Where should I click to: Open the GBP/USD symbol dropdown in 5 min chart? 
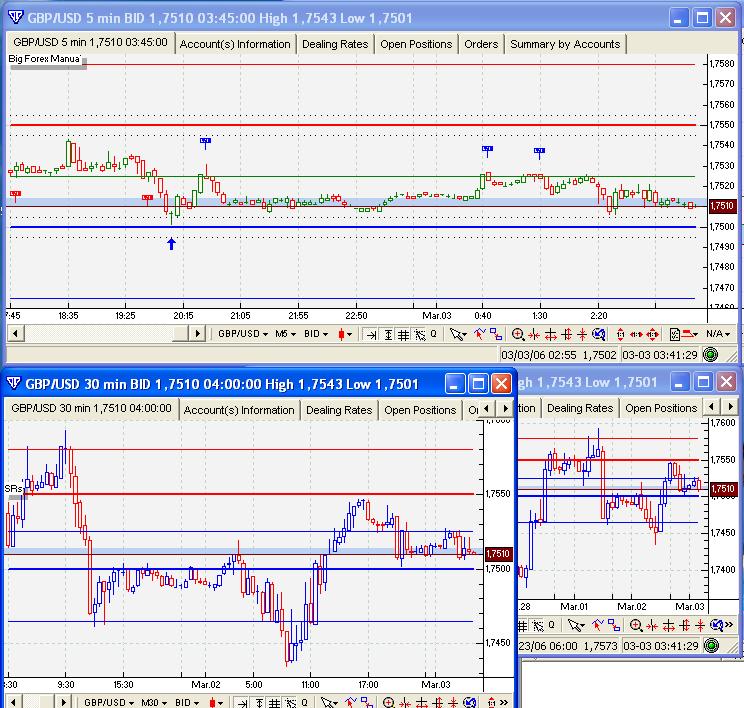[243, 334]
